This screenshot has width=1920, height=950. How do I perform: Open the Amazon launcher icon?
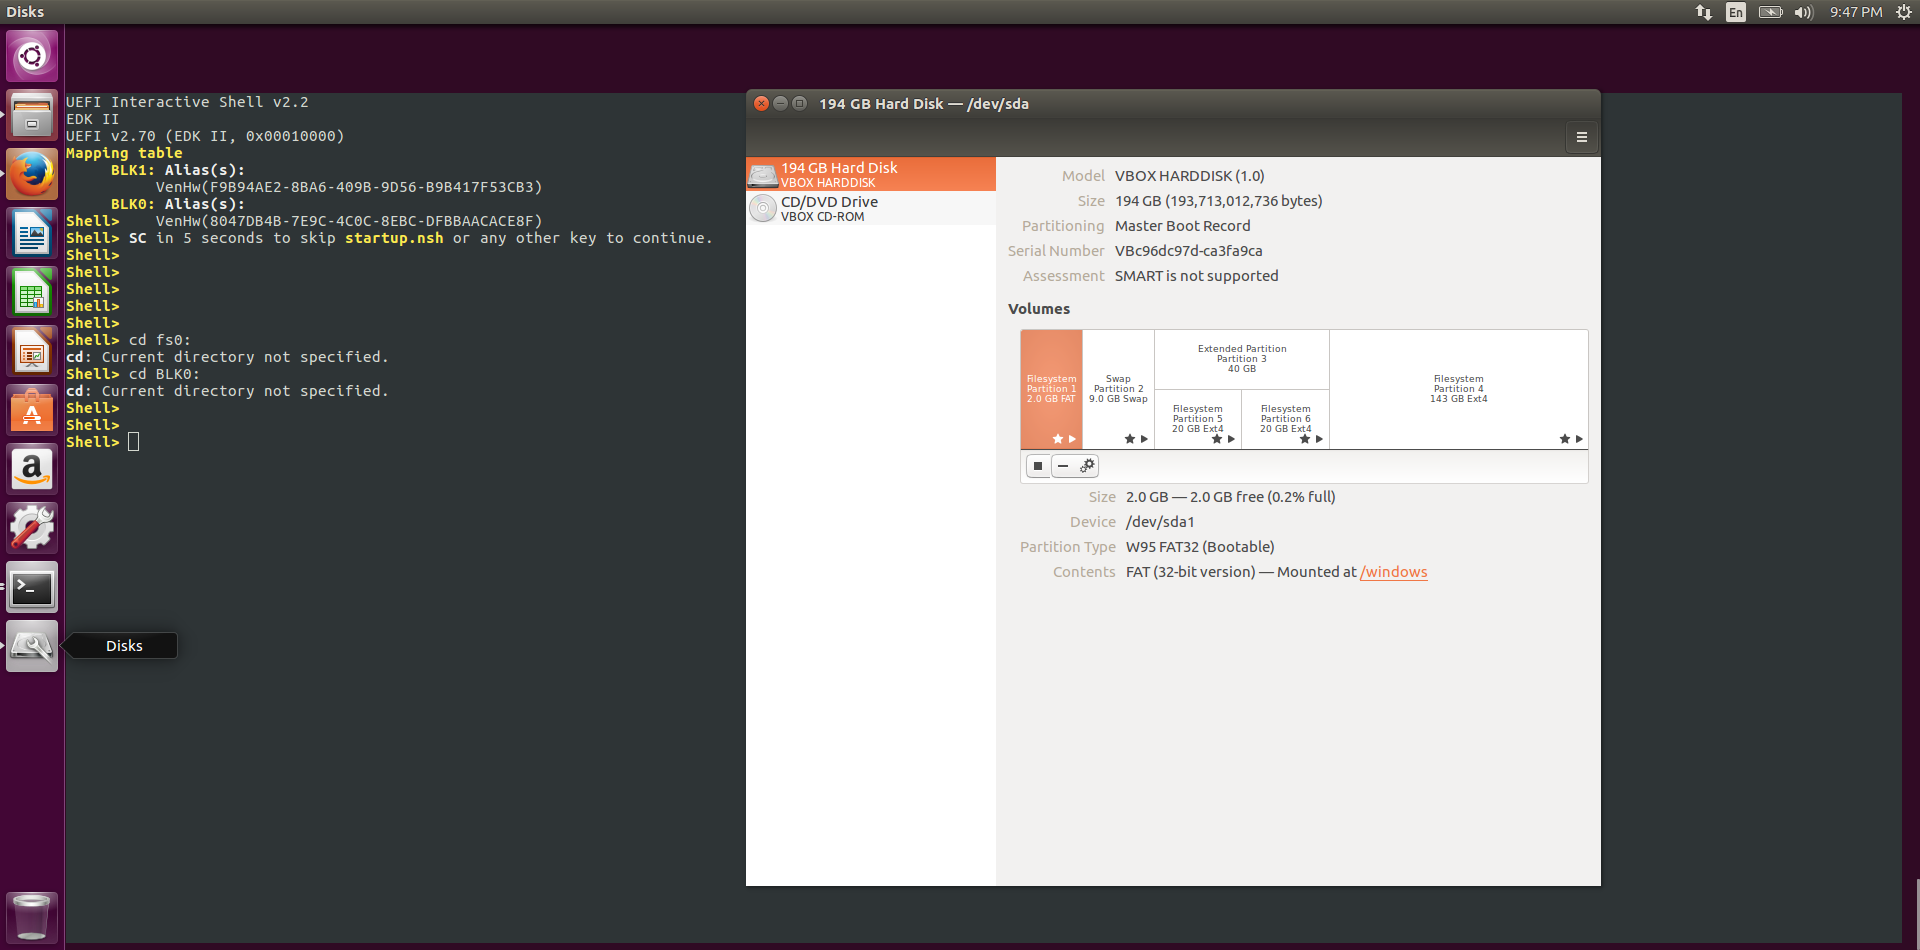click(32, 470)
